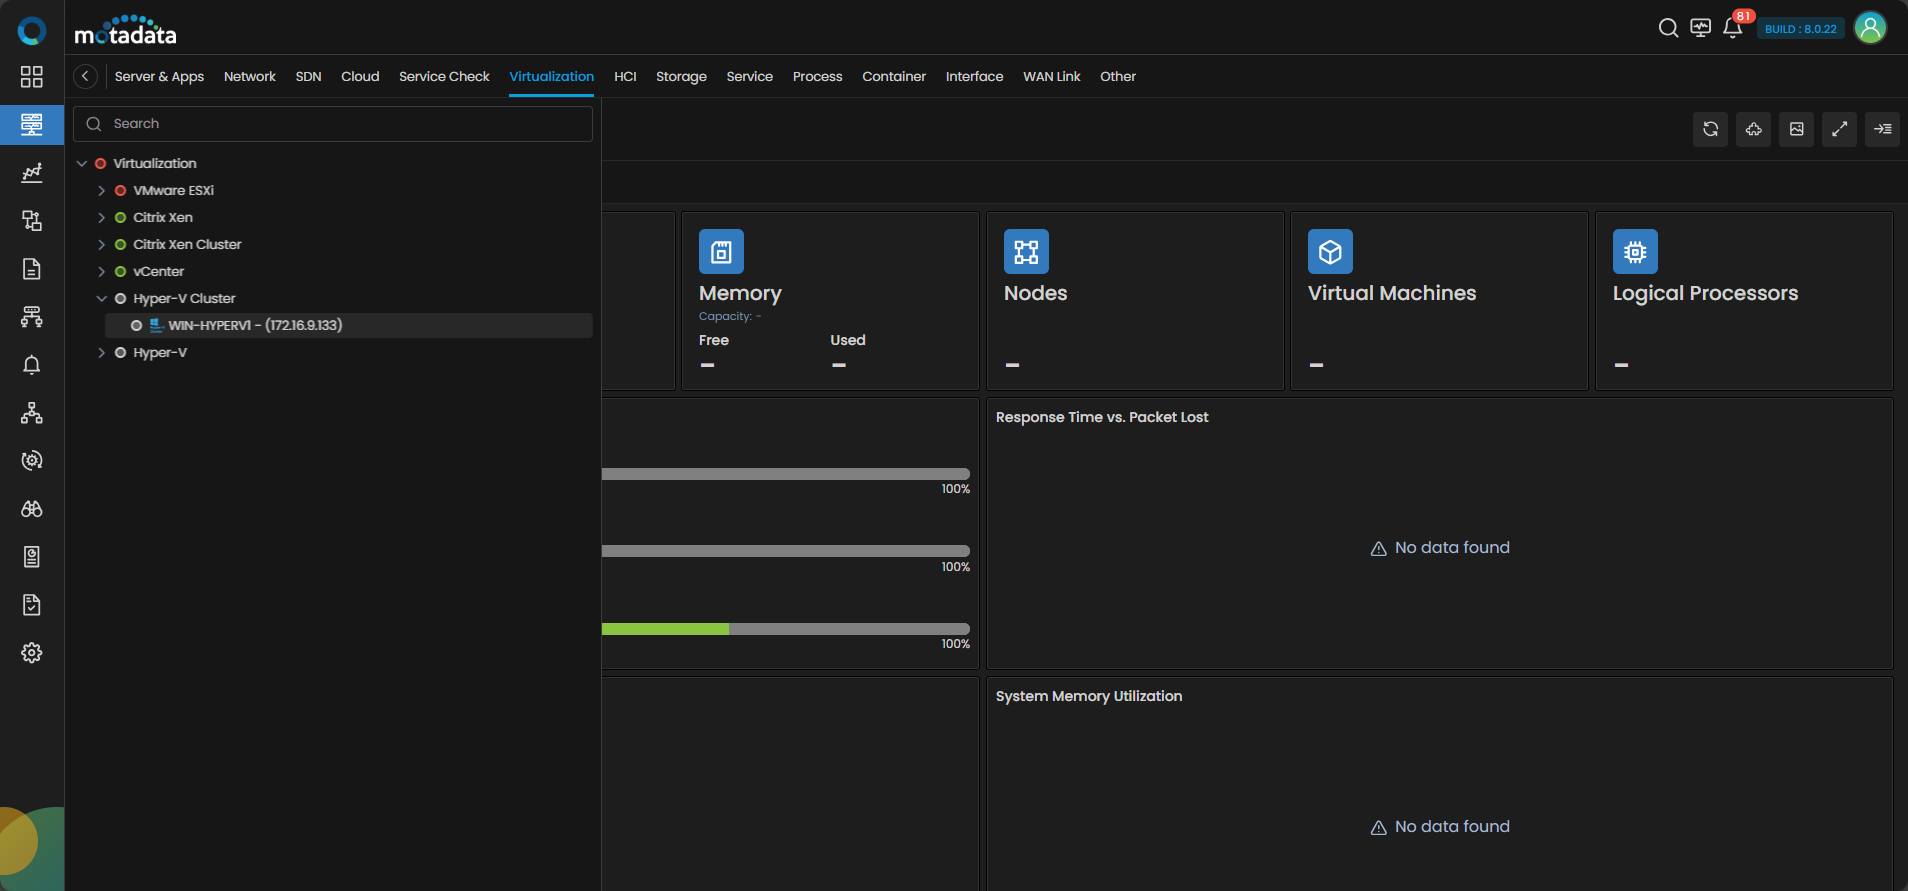
Task: Expand the vCenter tree node
Action: tap(101, 272)
